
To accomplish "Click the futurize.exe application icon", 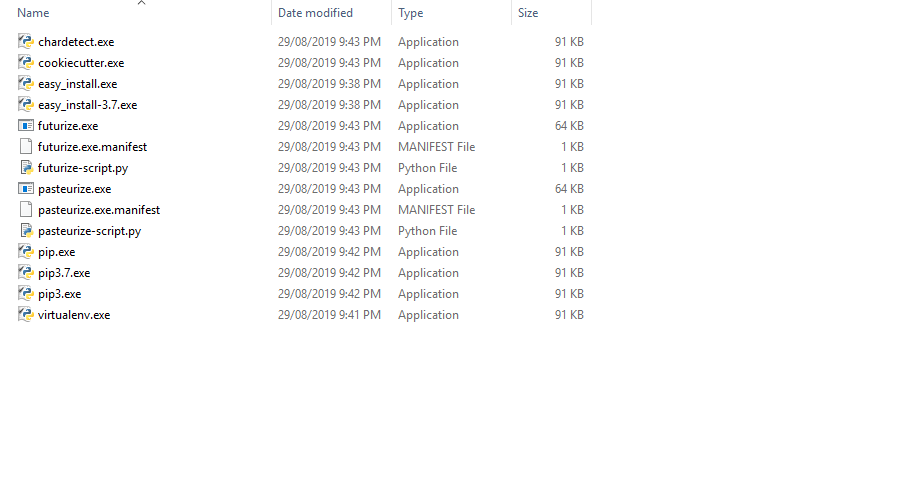I will pos(25,125).
